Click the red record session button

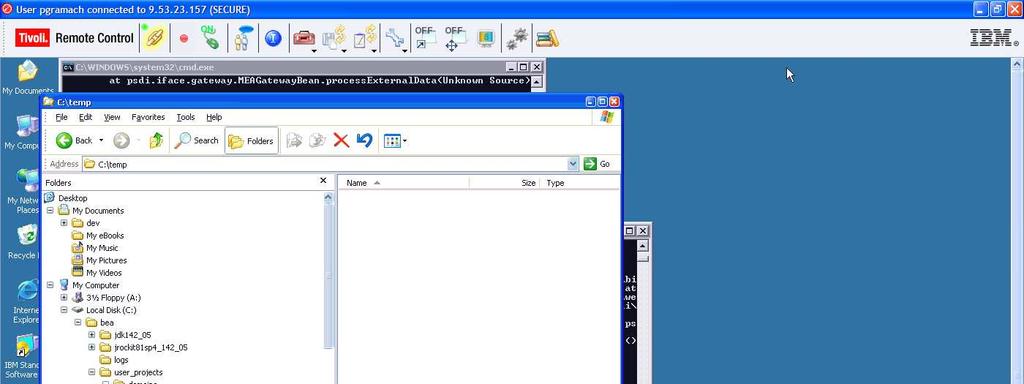[184, 39]
